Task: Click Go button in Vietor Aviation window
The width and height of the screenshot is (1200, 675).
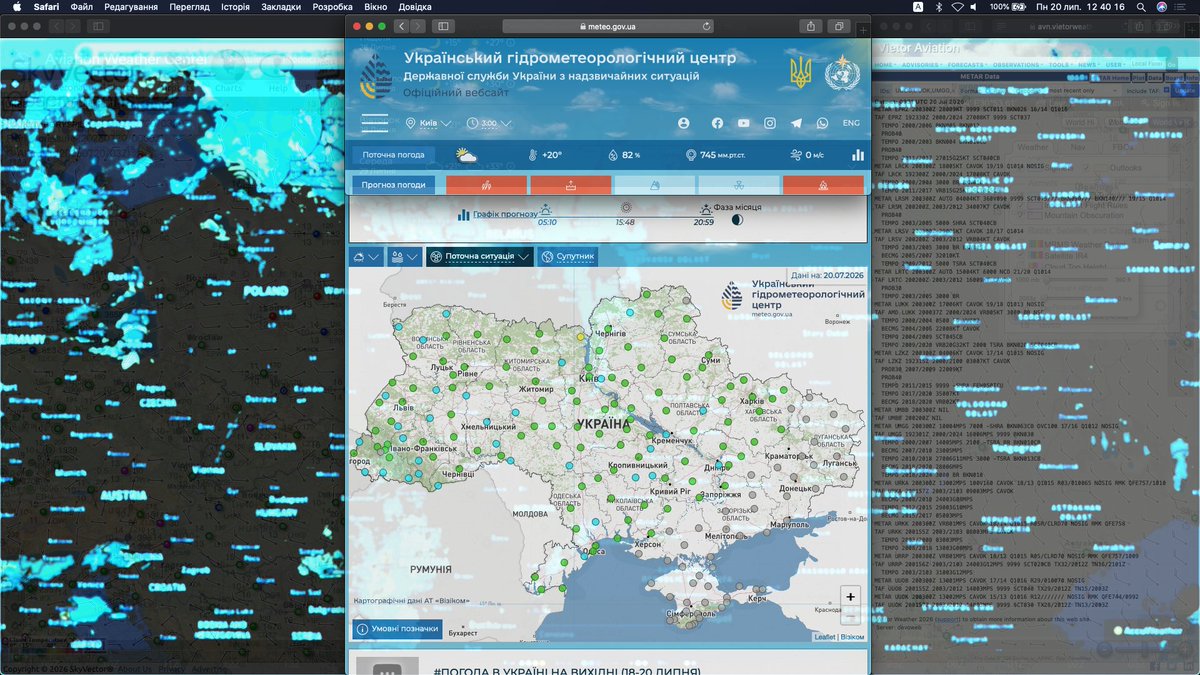Action: tap(1172, 65)
